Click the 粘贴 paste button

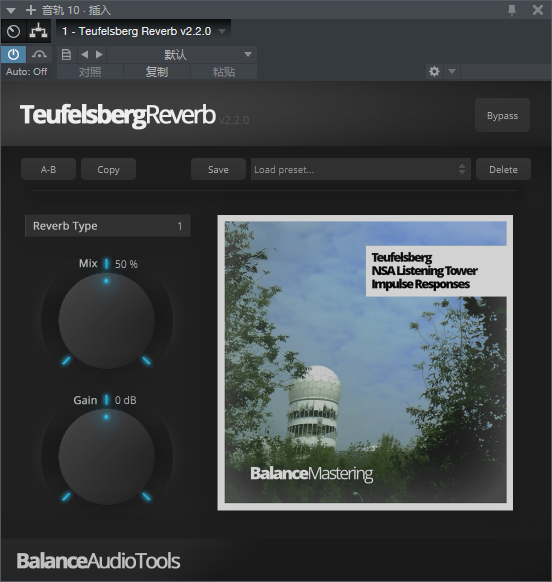point(224,72)
